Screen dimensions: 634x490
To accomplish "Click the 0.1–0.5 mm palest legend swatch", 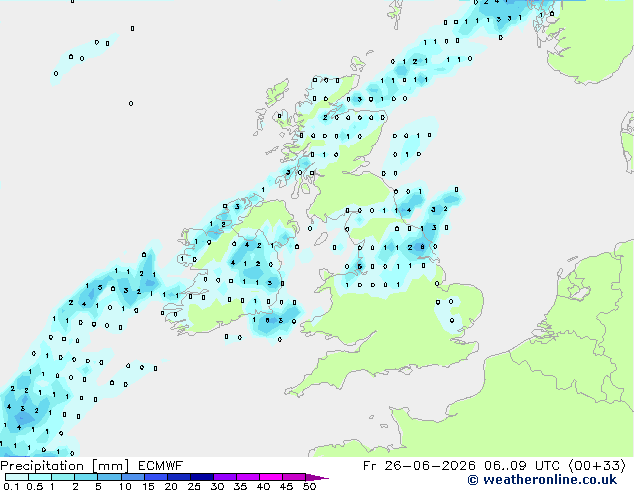I will 17,477.
